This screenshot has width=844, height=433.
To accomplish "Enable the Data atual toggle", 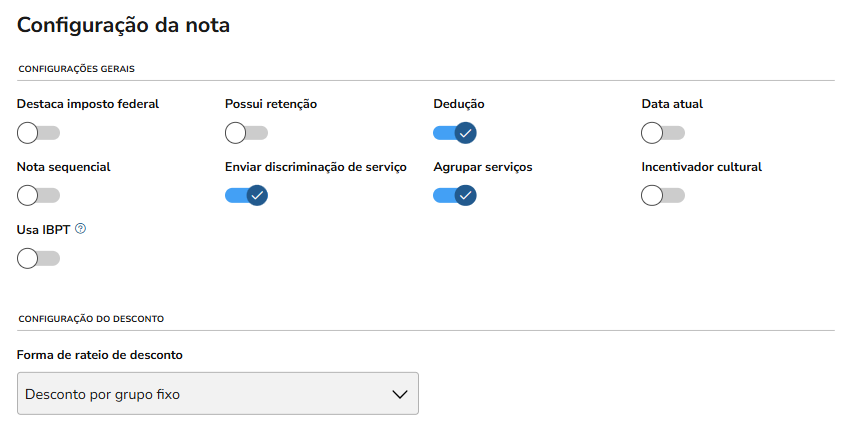I will (x=662, y=133).
